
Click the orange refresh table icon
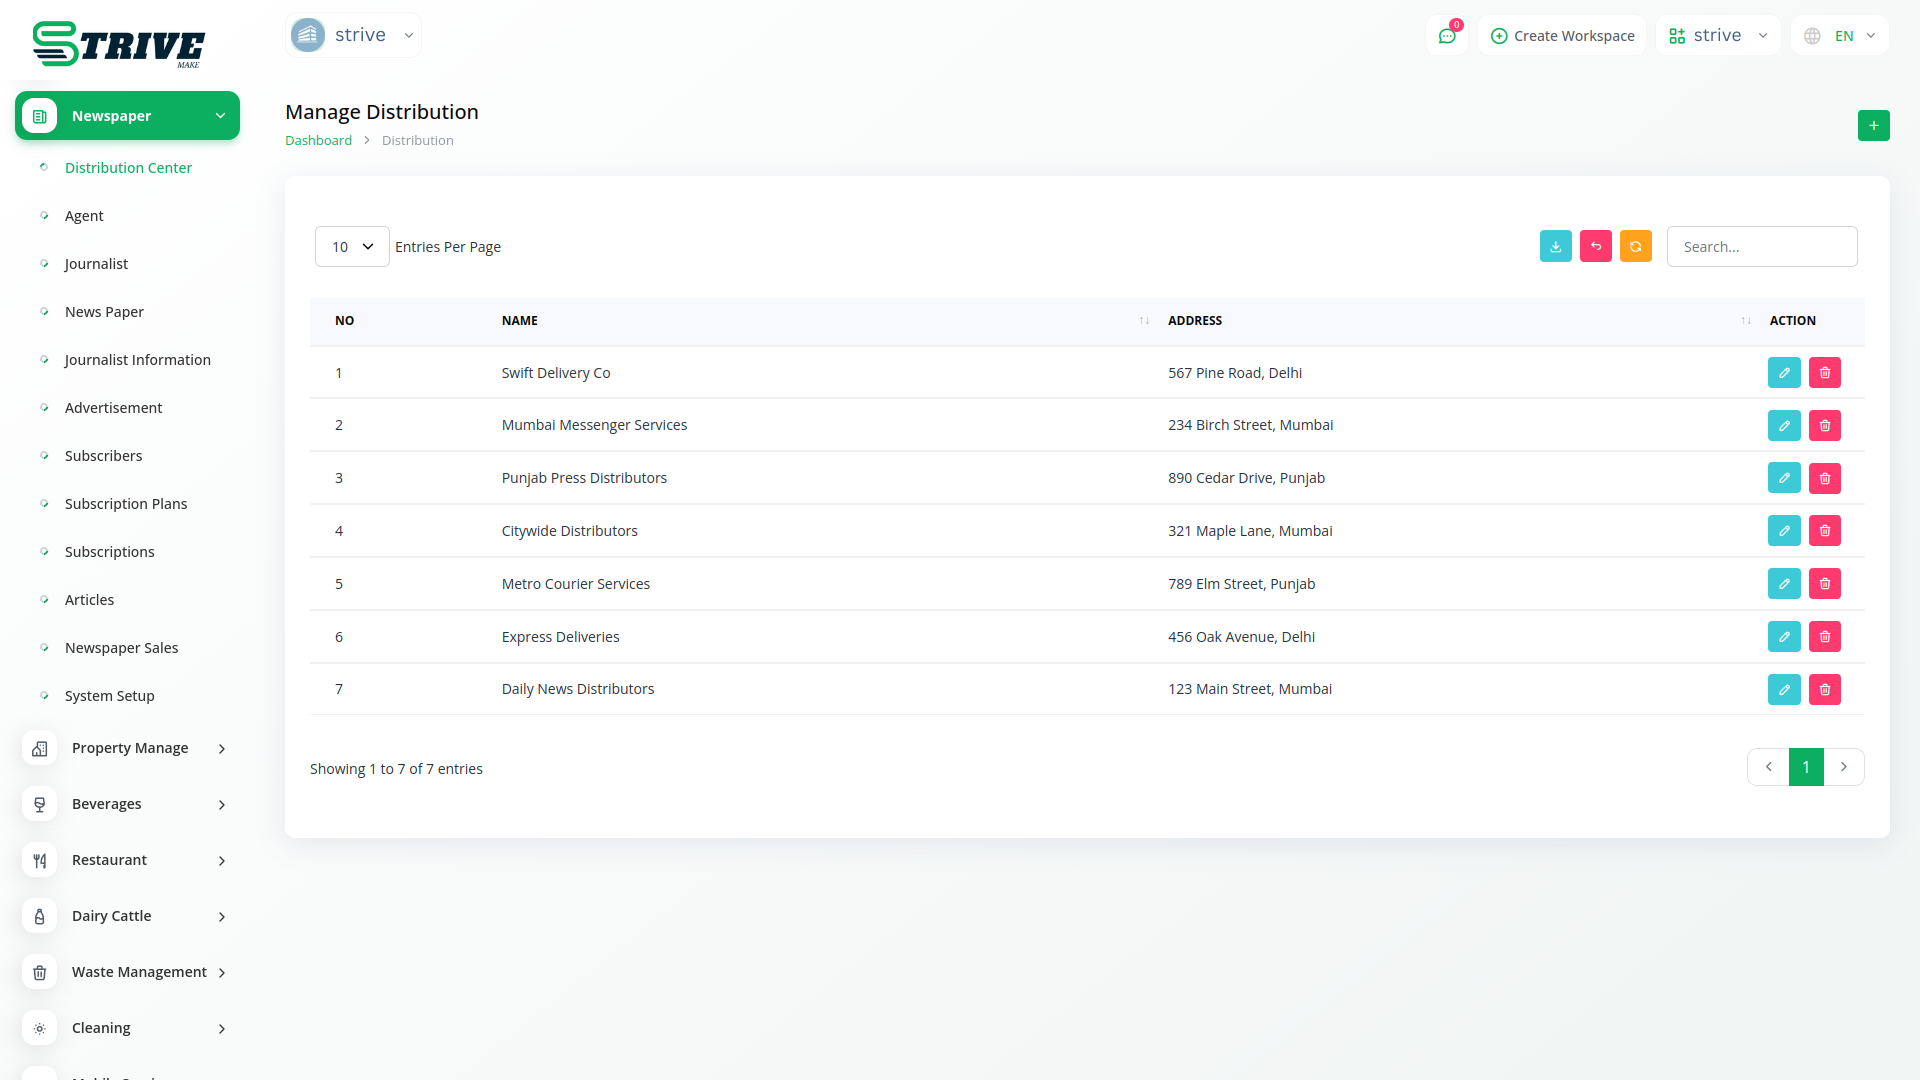[x=1635, y=246]
